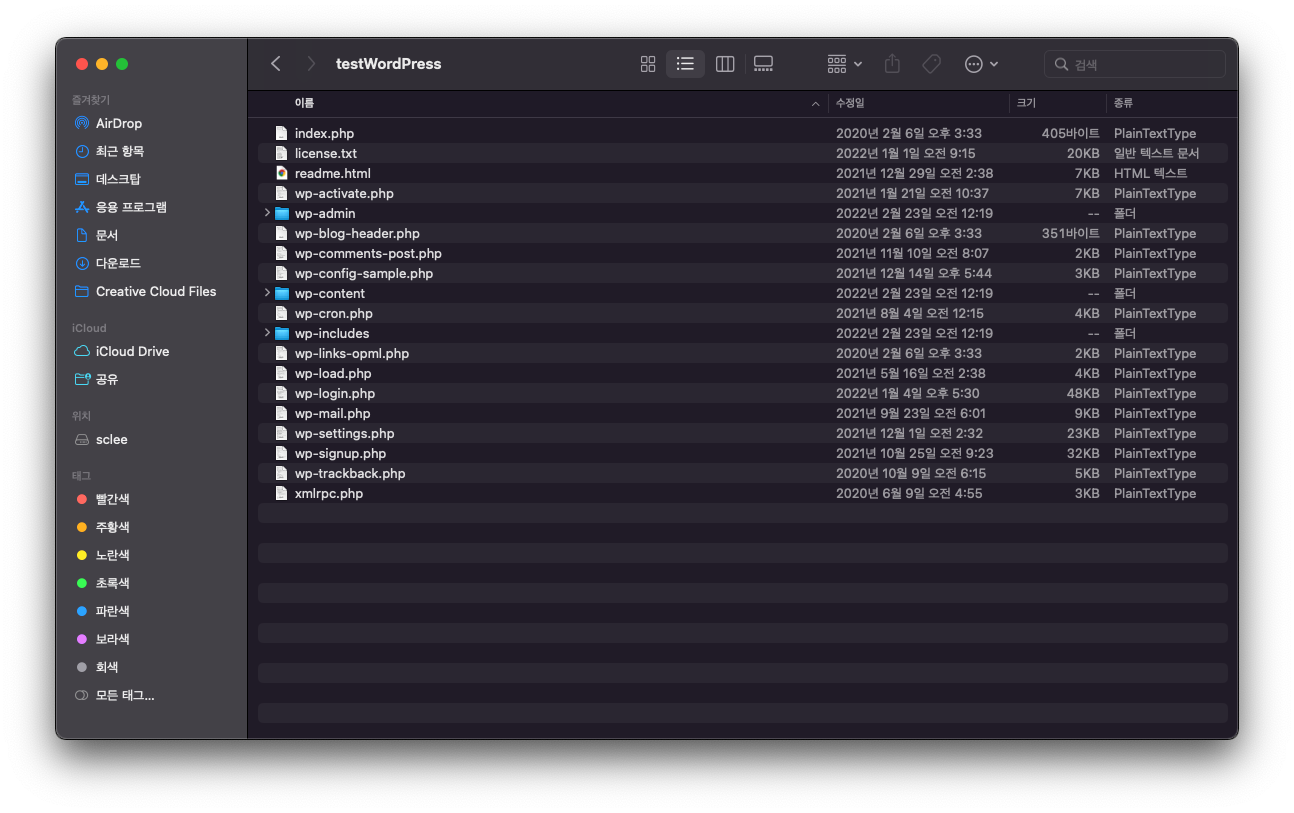
Task: Select the sclee location in sidebar
Action: click(111, 439)
